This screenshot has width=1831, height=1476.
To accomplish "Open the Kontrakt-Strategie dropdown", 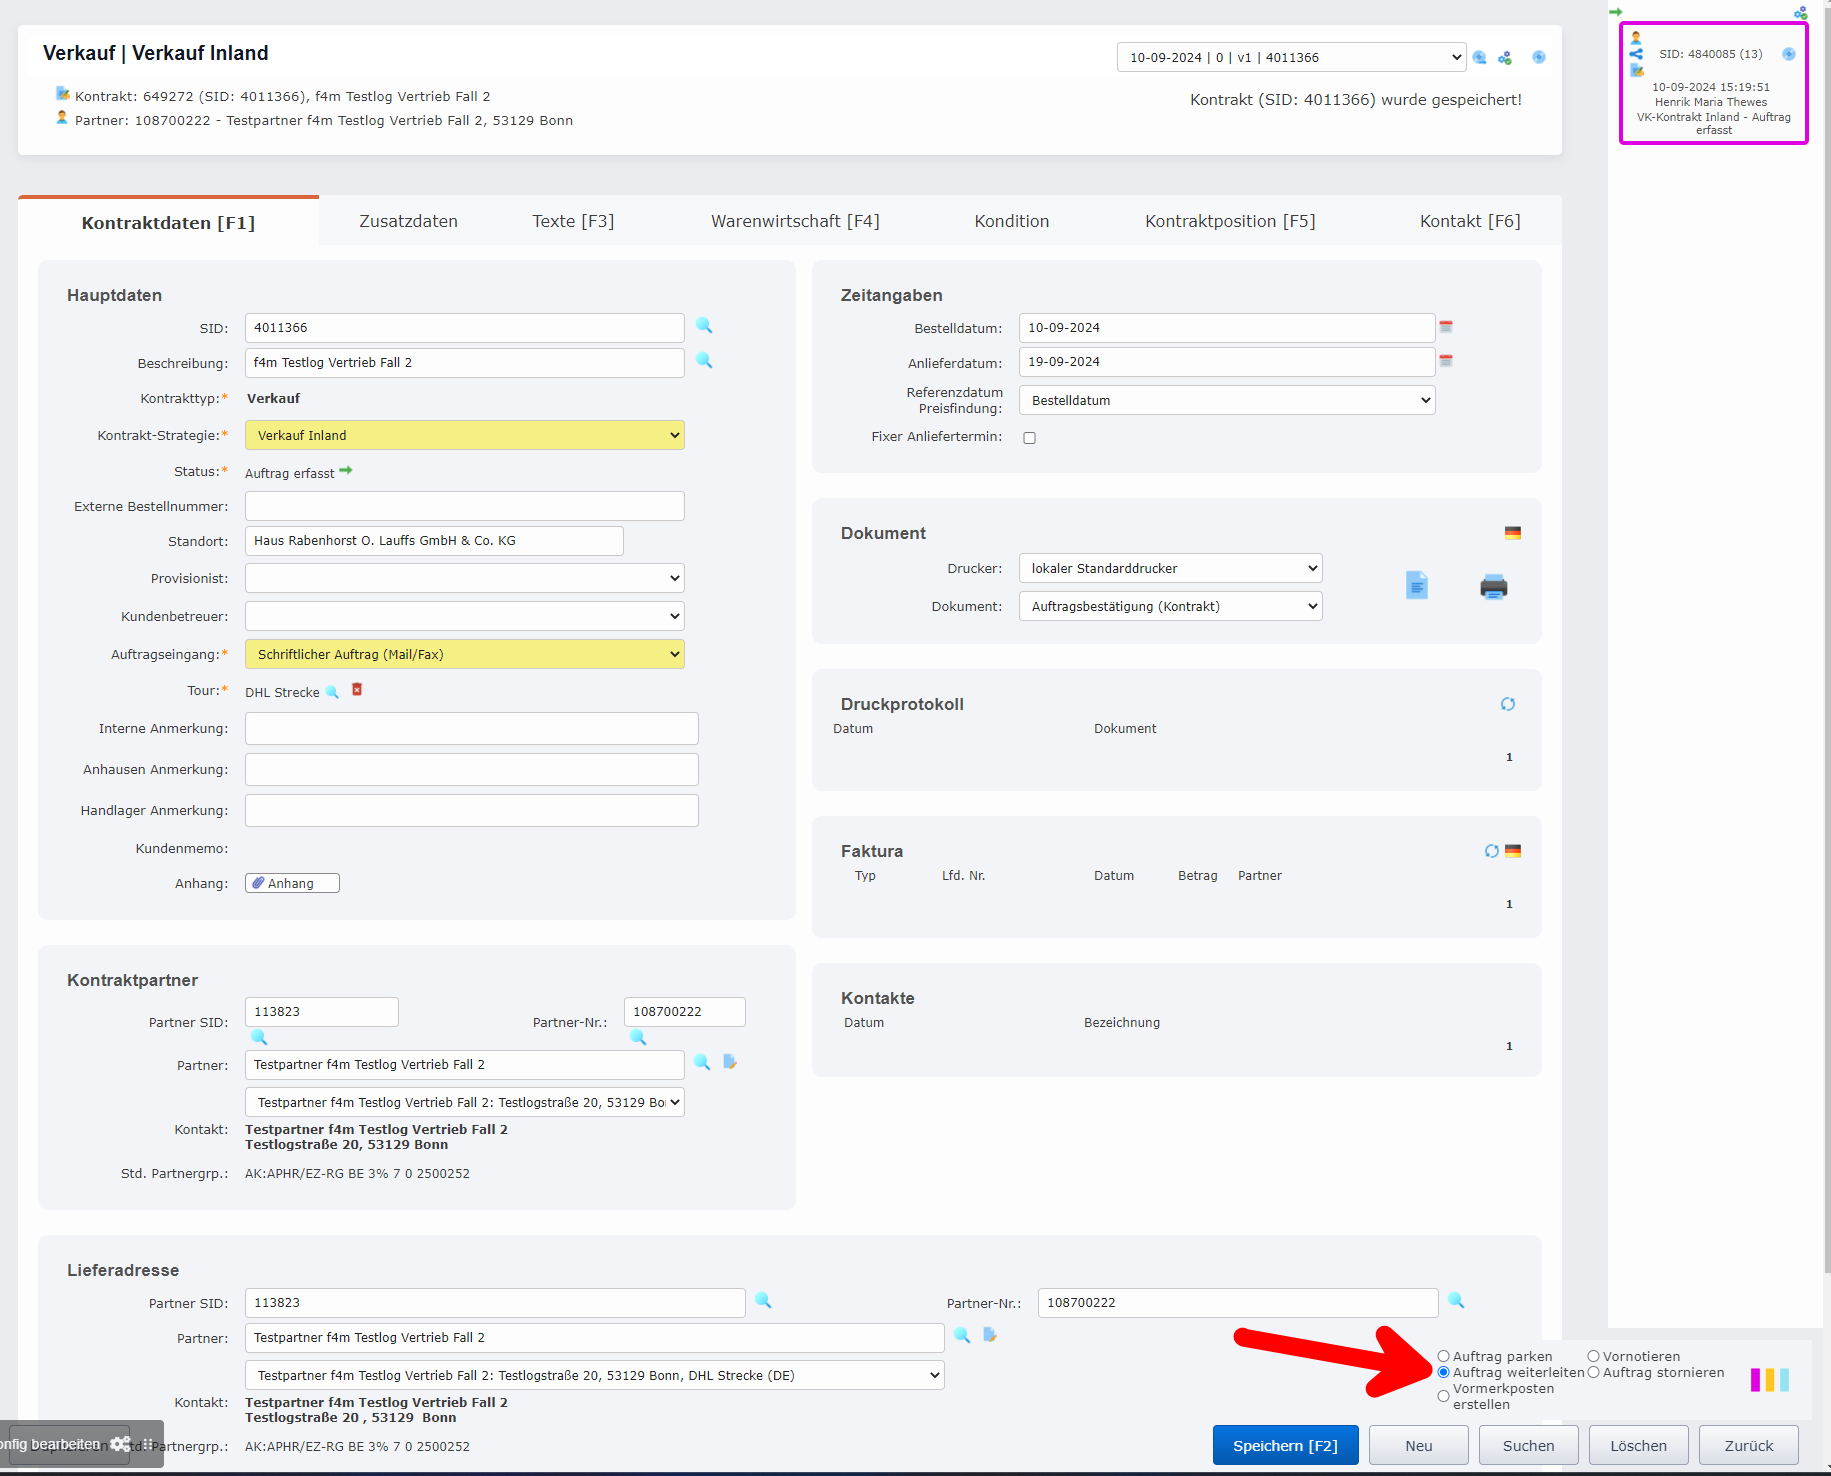I will tap(464, 435).
